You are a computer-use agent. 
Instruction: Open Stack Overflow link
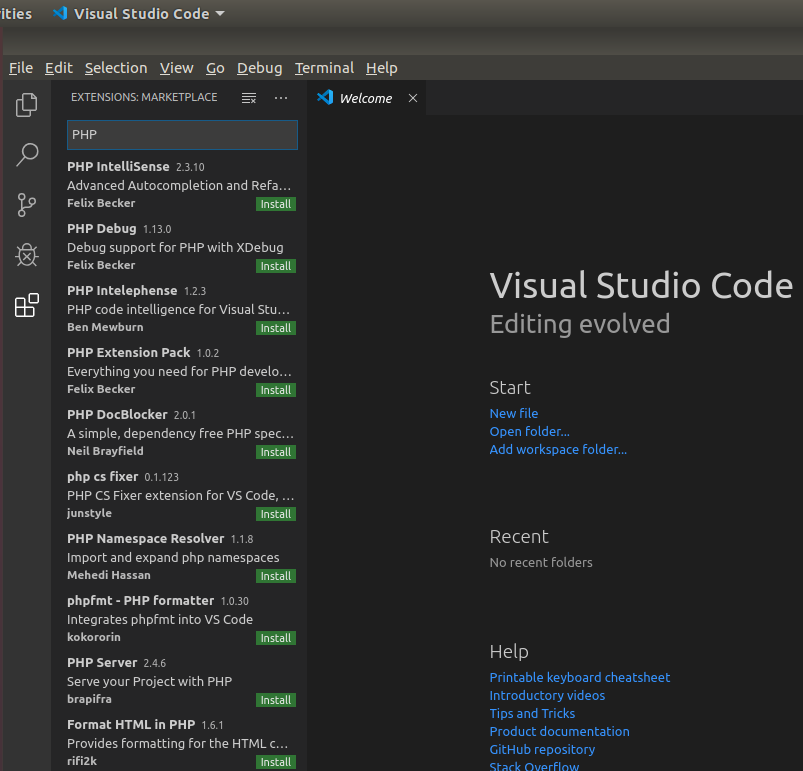click(534, 766)
